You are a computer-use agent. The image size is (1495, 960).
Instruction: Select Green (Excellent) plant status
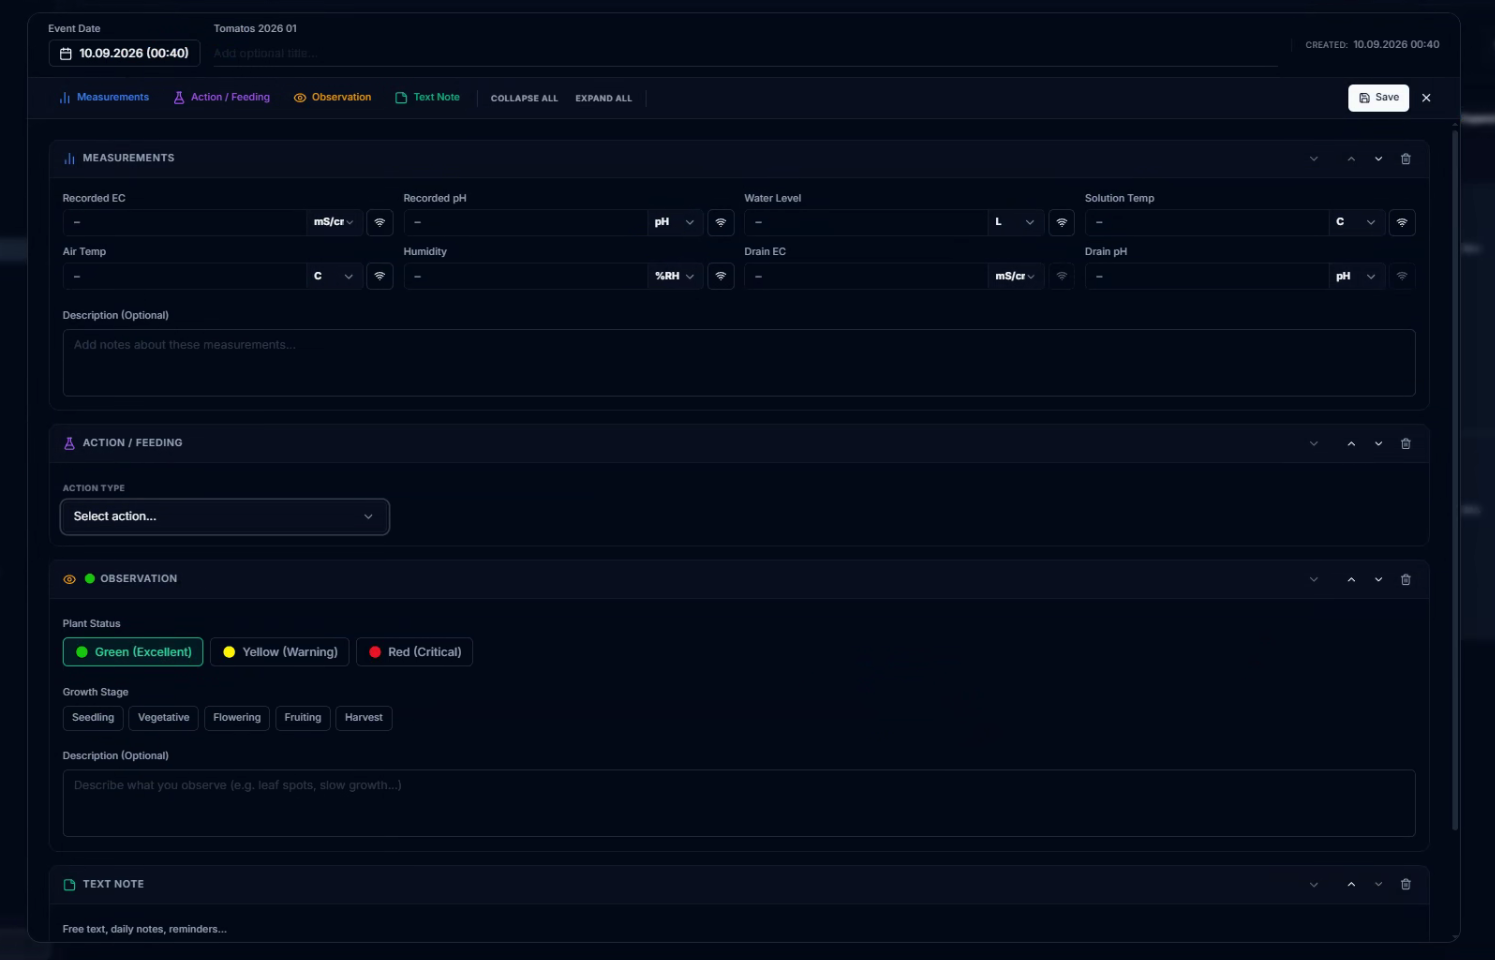point(133,652)
